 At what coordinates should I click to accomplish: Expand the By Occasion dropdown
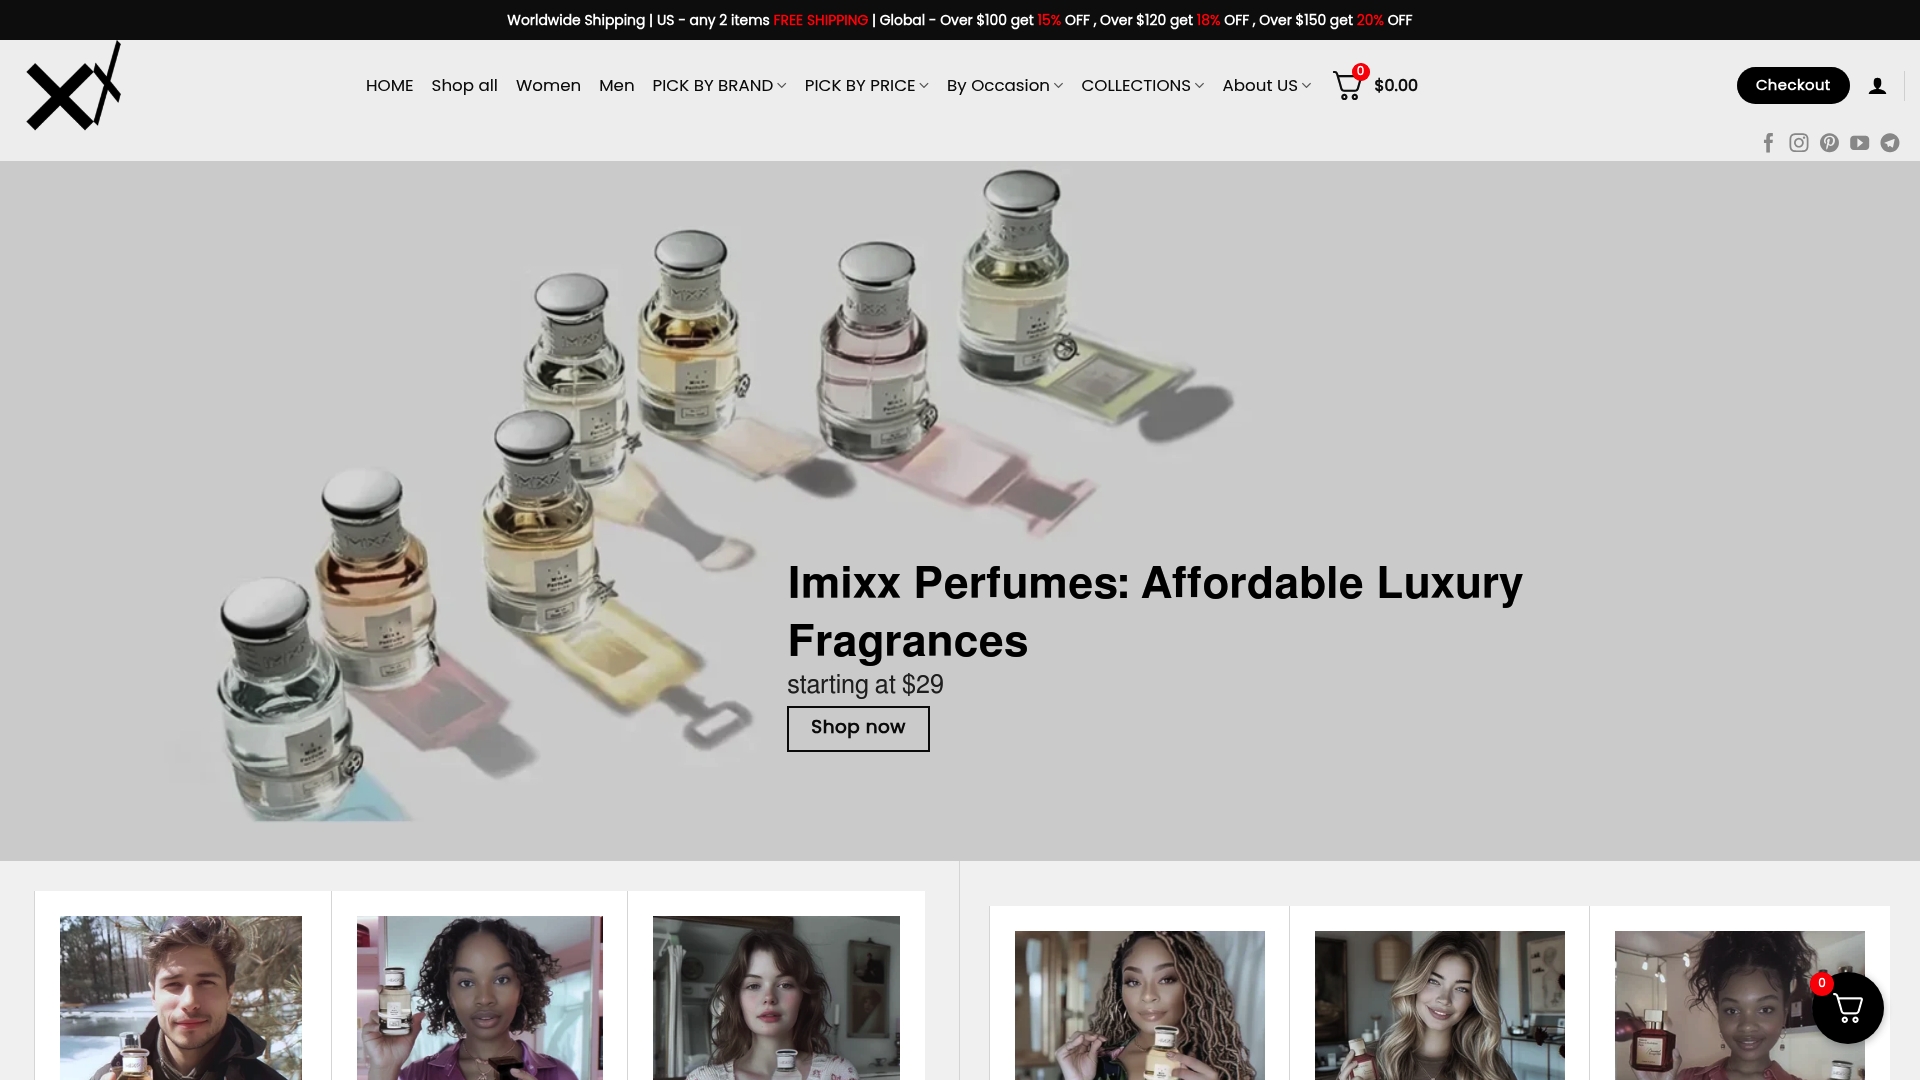1004,86
